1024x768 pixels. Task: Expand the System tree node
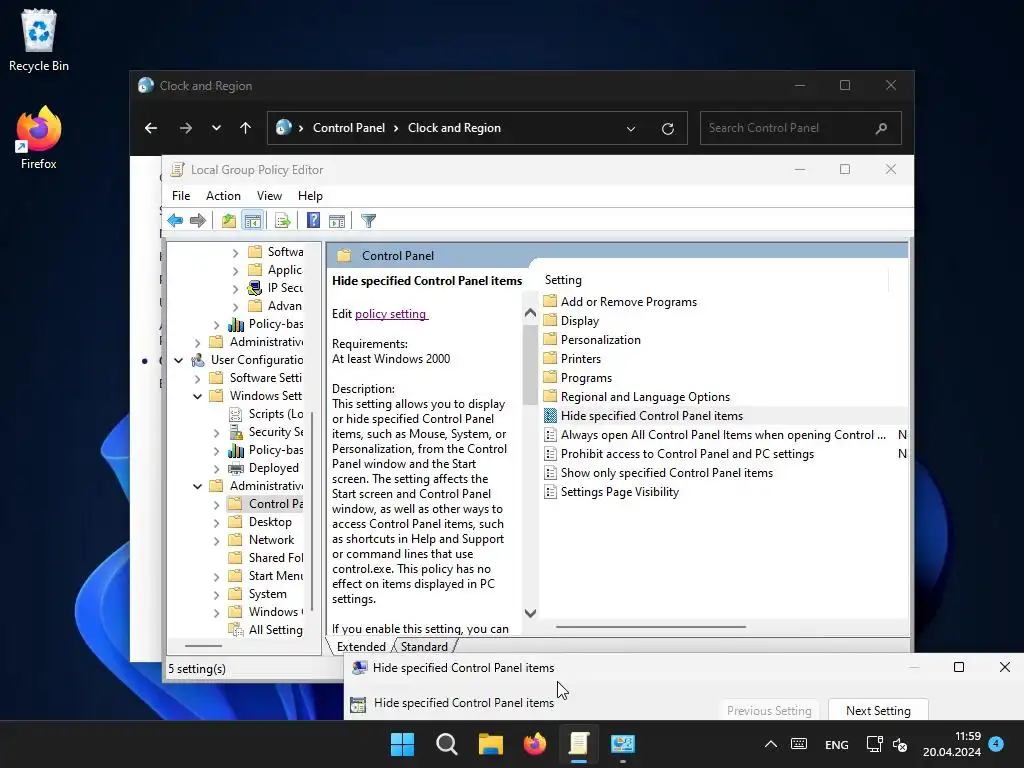pyautogui.click(x=216, y=594)
